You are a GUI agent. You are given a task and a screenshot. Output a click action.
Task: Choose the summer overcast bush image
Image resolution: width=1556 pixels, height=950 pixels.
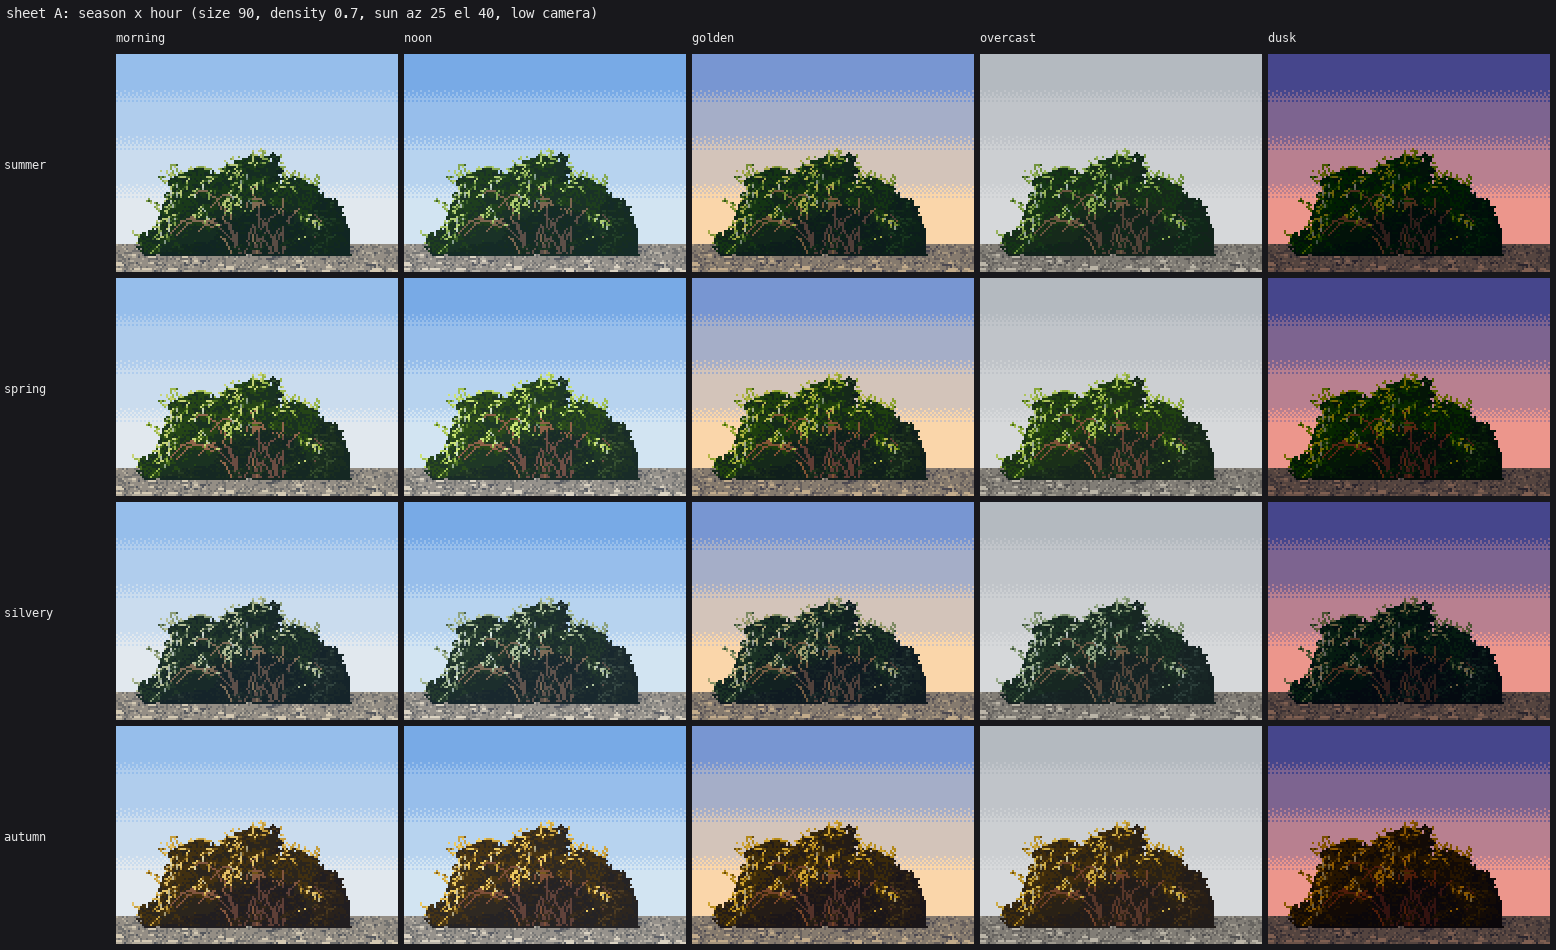click(1121, 163)
